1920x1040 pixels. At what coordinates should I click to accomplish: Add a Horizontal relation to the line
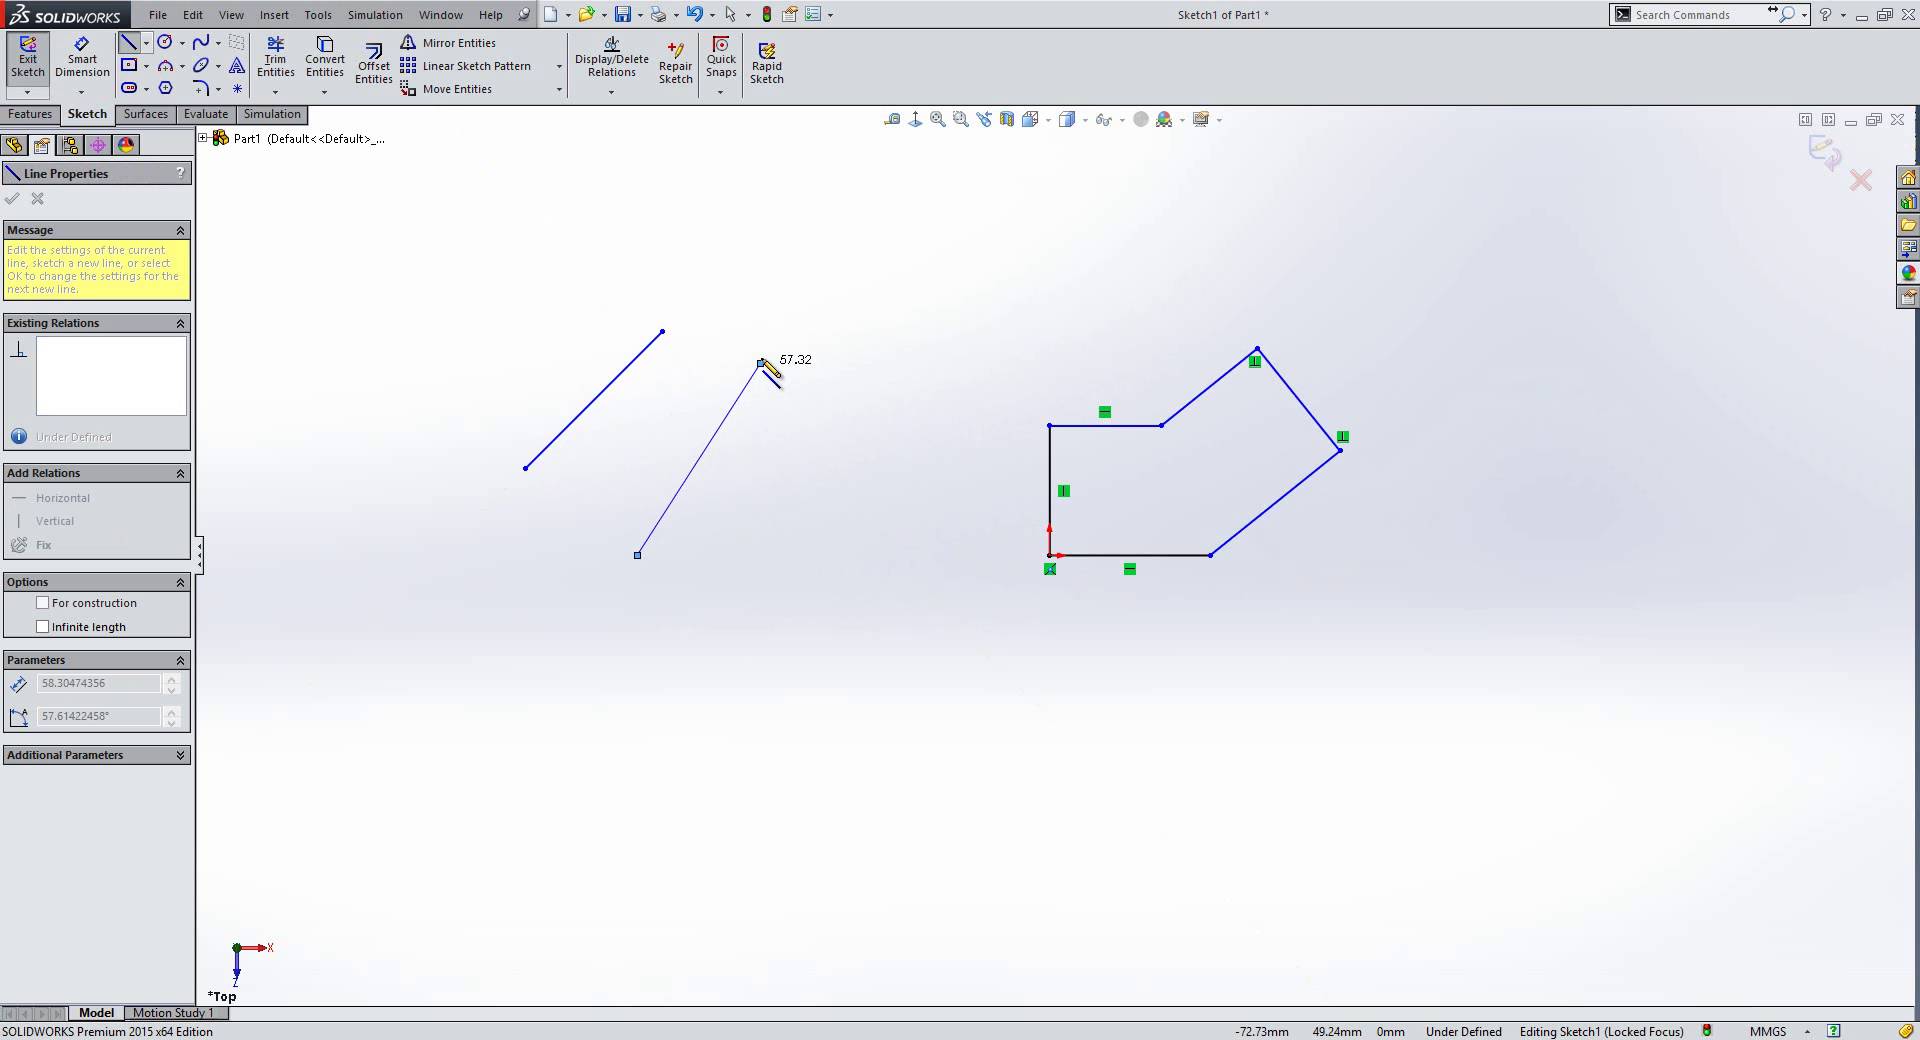64,497
